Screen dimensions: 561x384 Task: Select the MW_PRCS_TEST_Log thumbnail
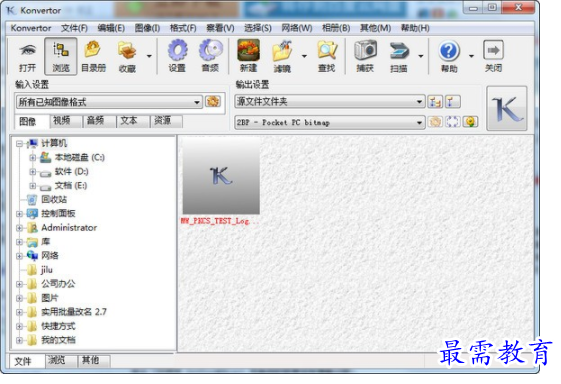pyautogui.click(x=221, y=176)
